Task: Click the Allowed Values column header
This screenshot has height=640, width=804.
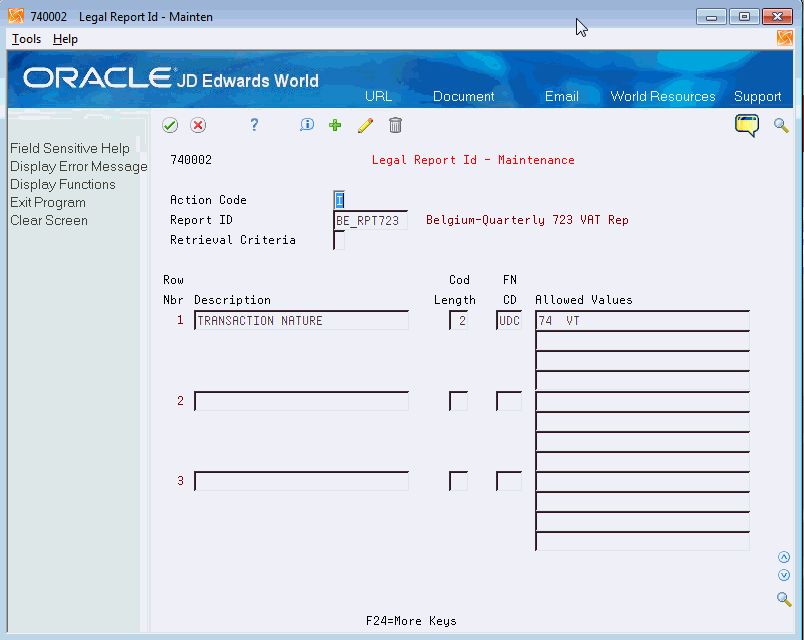Action: pyautogui.click(x=584, y=300)
